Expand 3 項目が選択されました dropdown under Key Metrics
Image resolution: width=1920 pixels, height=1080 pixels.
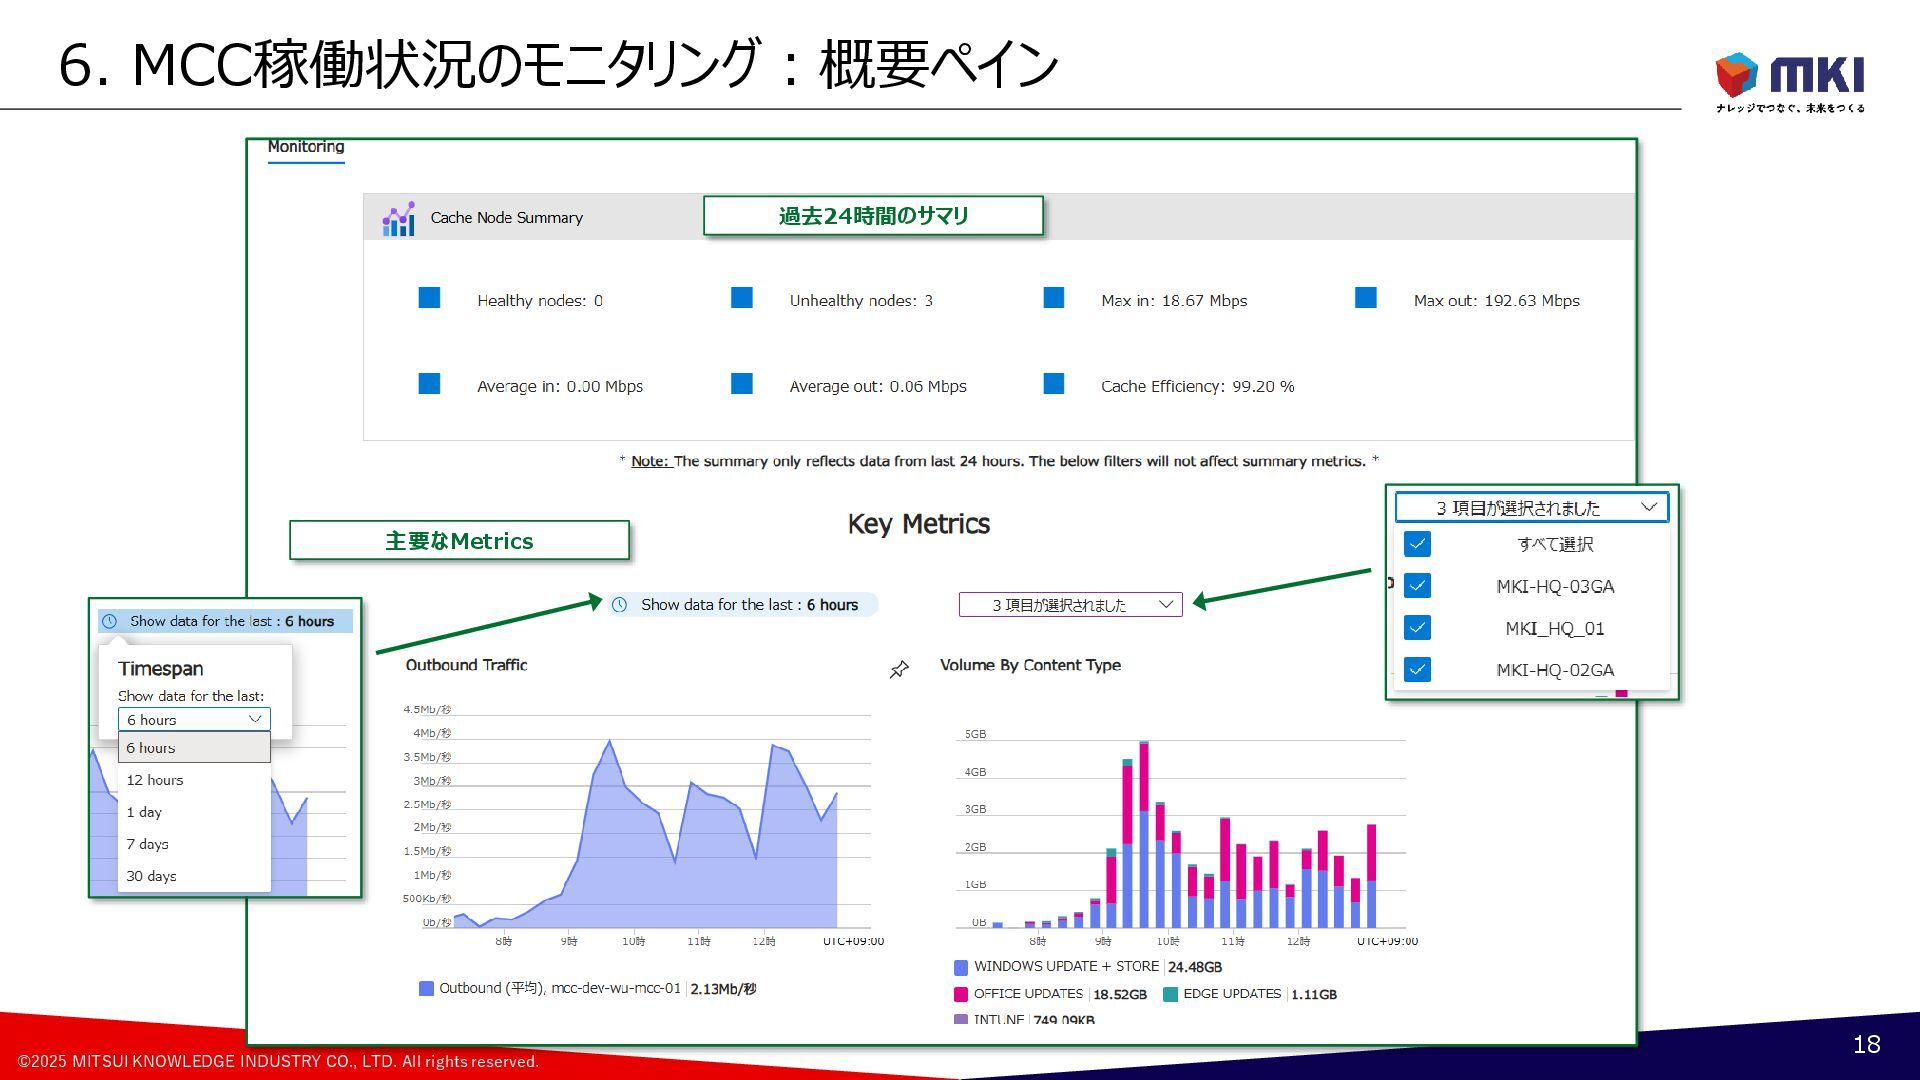tap(1070, 605)
